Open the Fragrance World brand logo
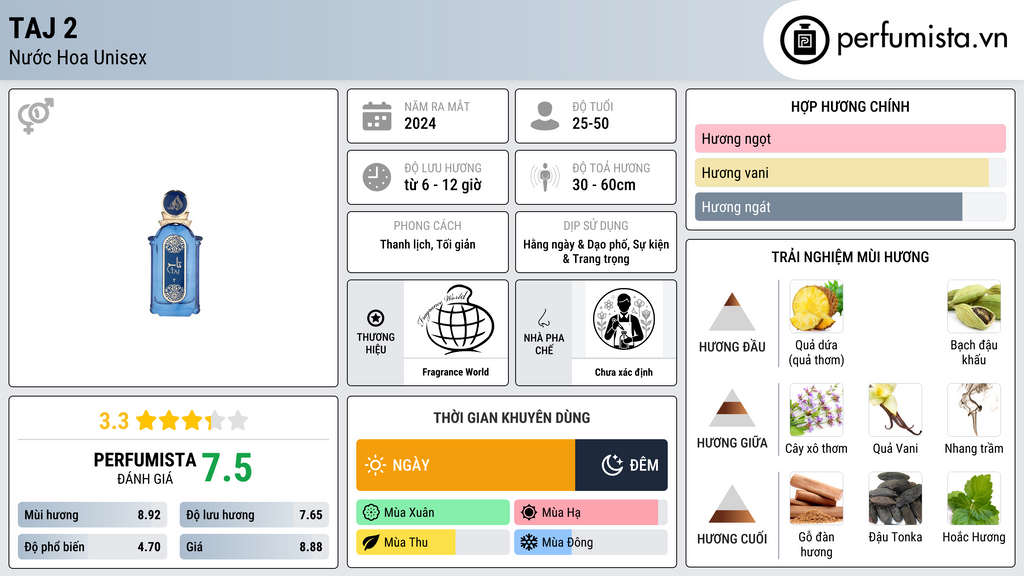This screenshot has width=1024, height=576. pos(455,320)
